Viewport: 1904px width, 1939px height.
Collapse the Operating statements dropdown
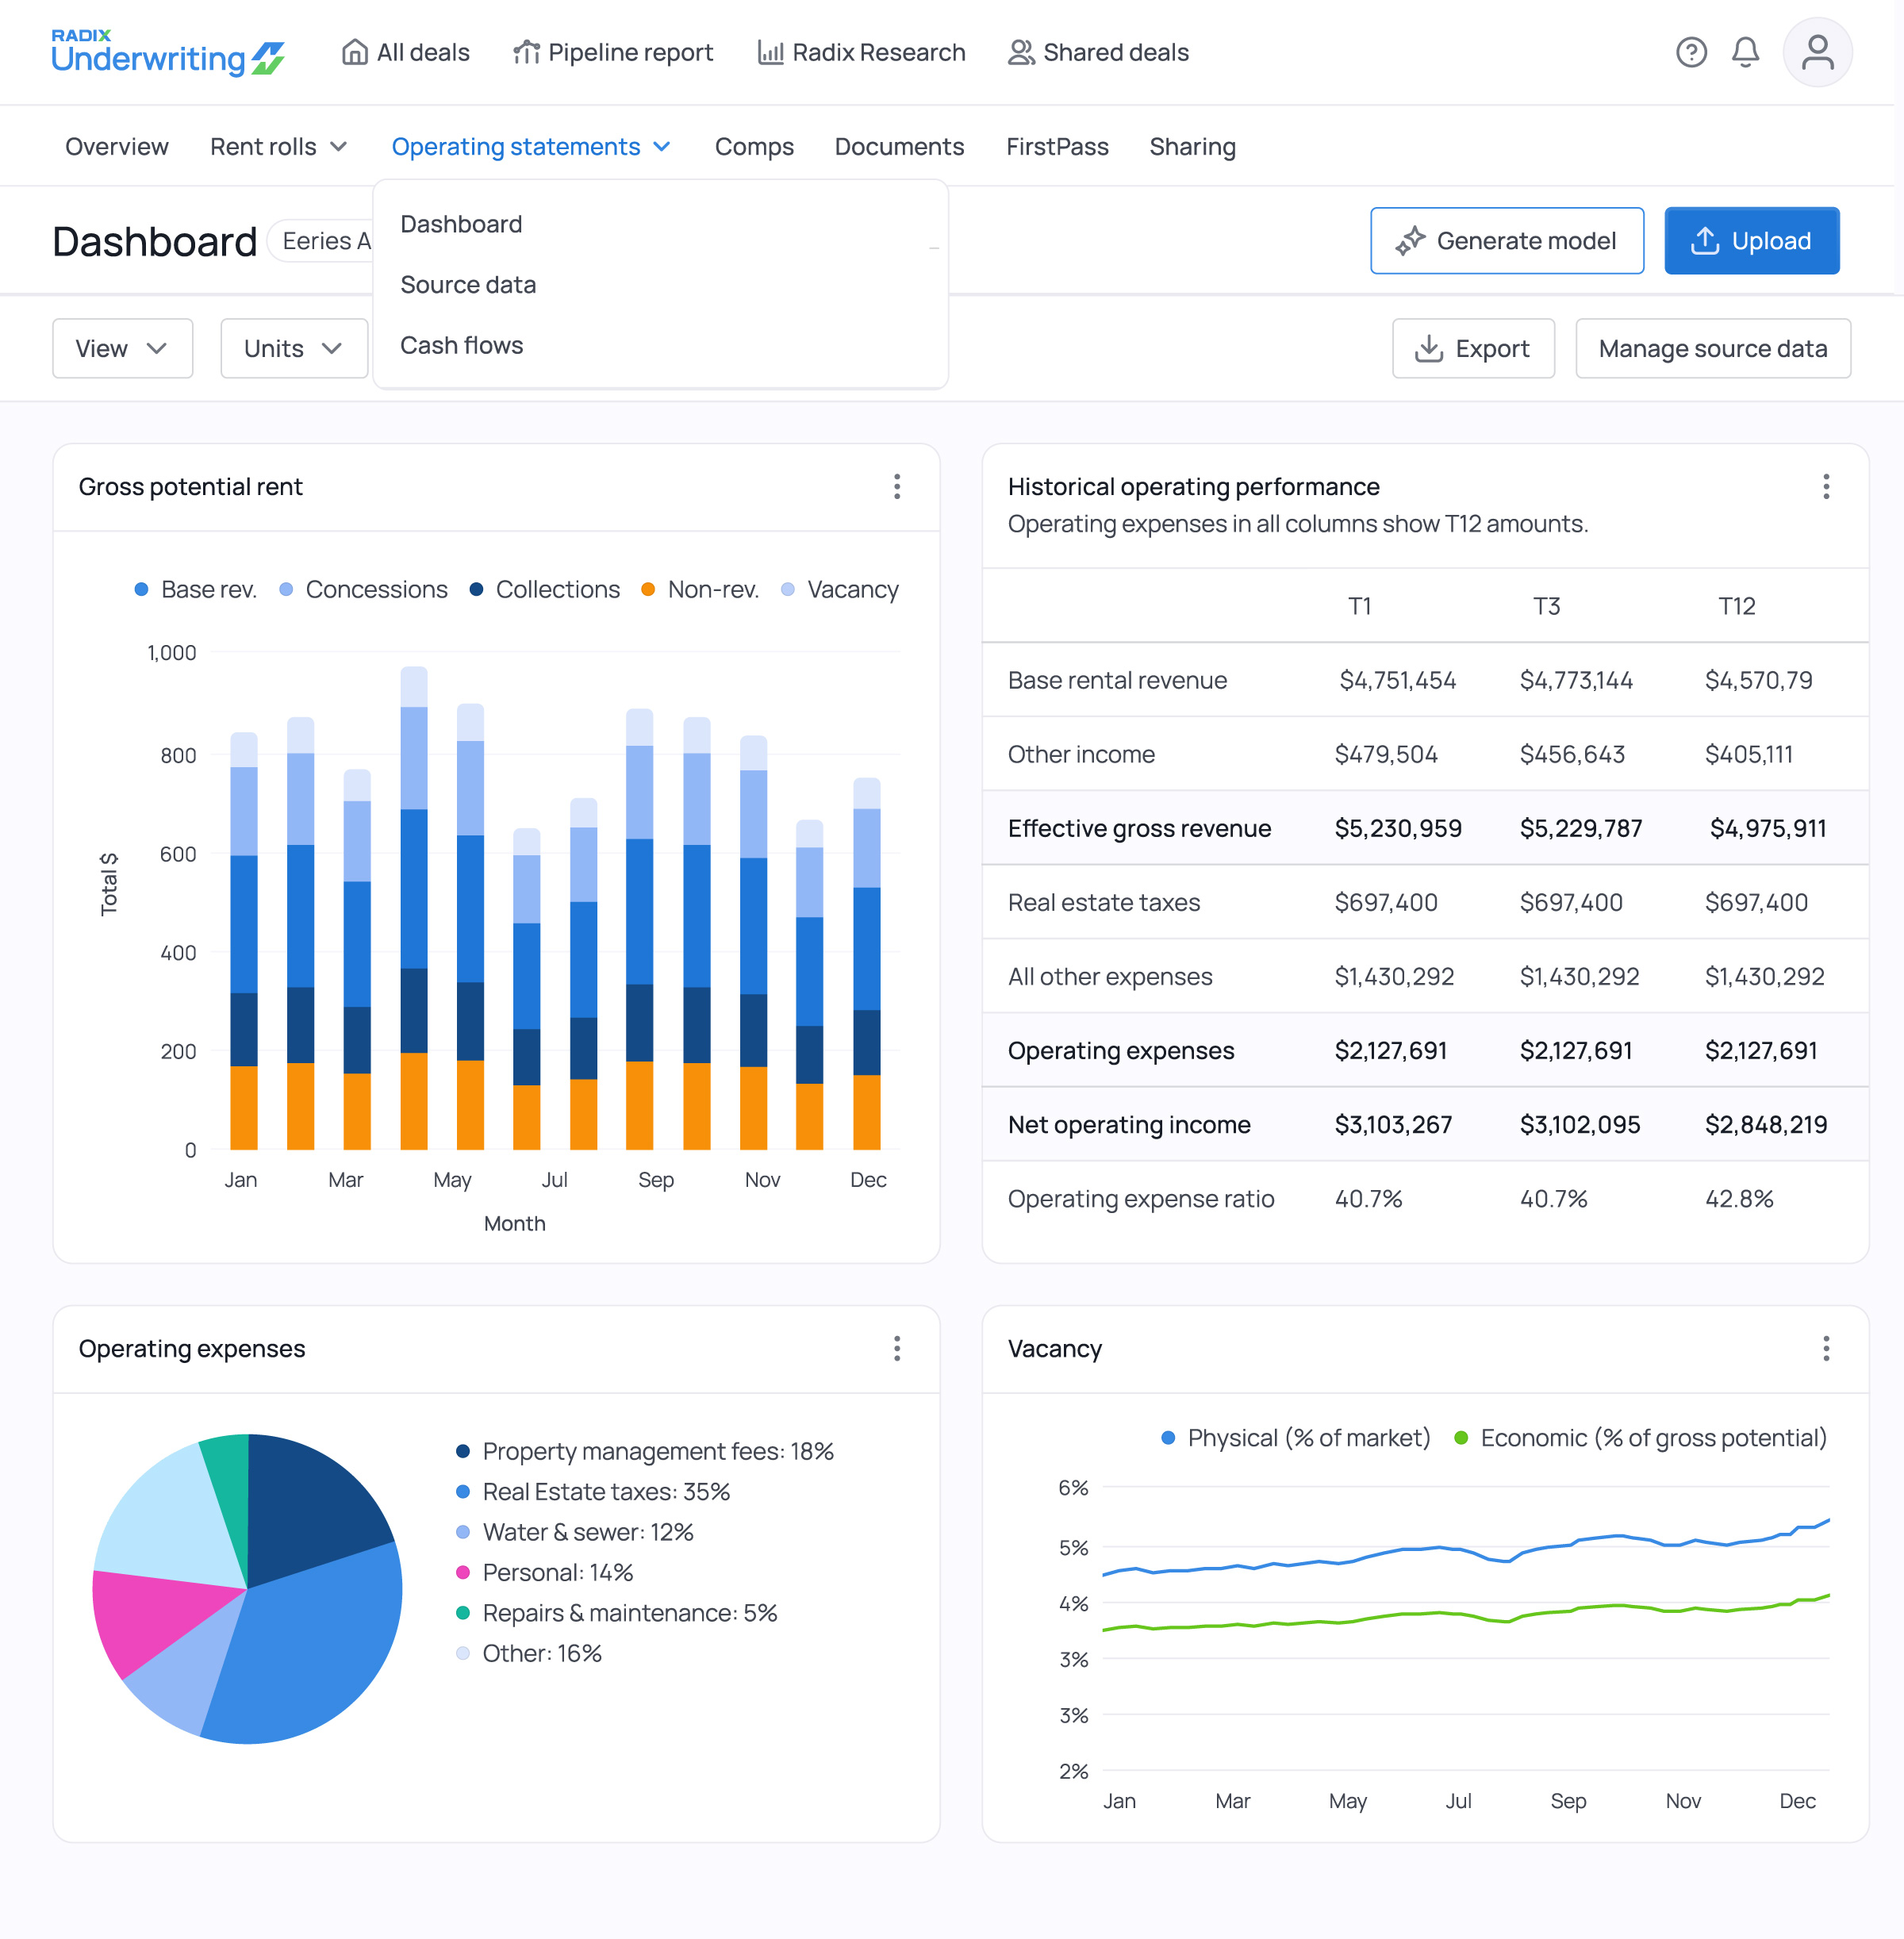(x=531, y=147)
